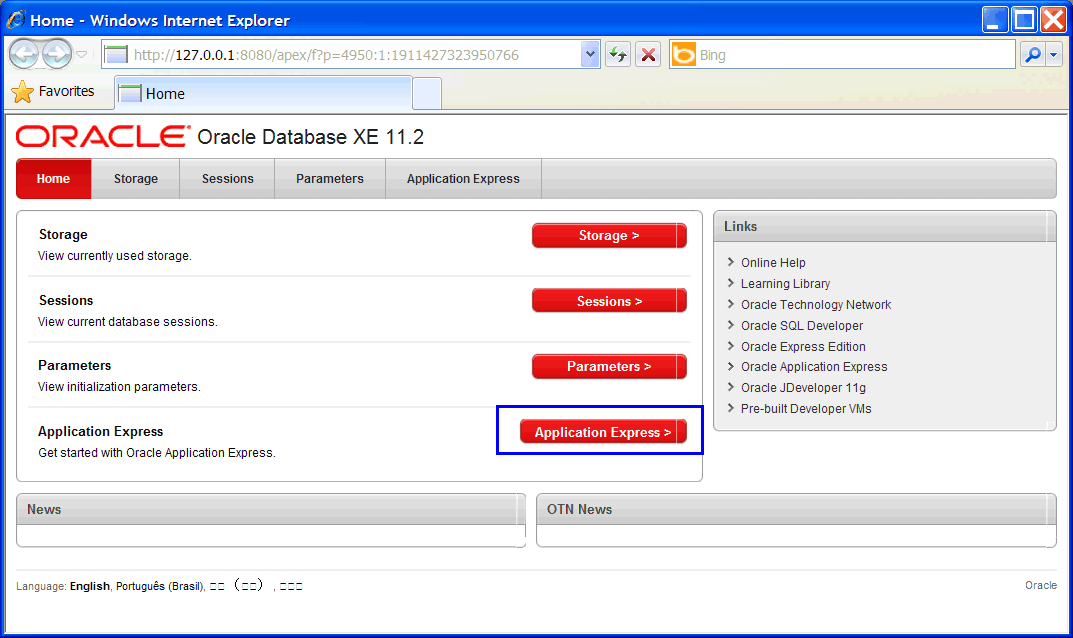Viewport: 1073px width, 638px height.
Task: Click the Links panel header
Action: point(885,227)
